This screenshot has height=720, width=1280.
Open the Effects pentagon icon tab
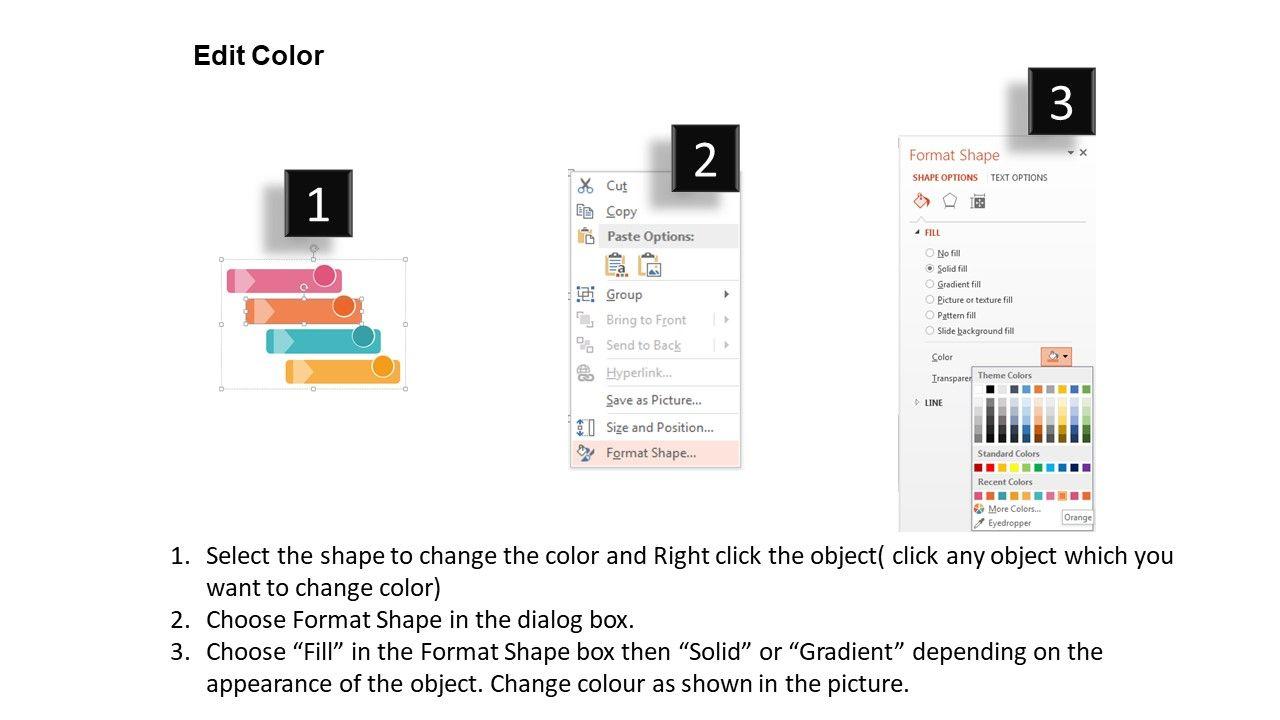(x=950, y=201)
